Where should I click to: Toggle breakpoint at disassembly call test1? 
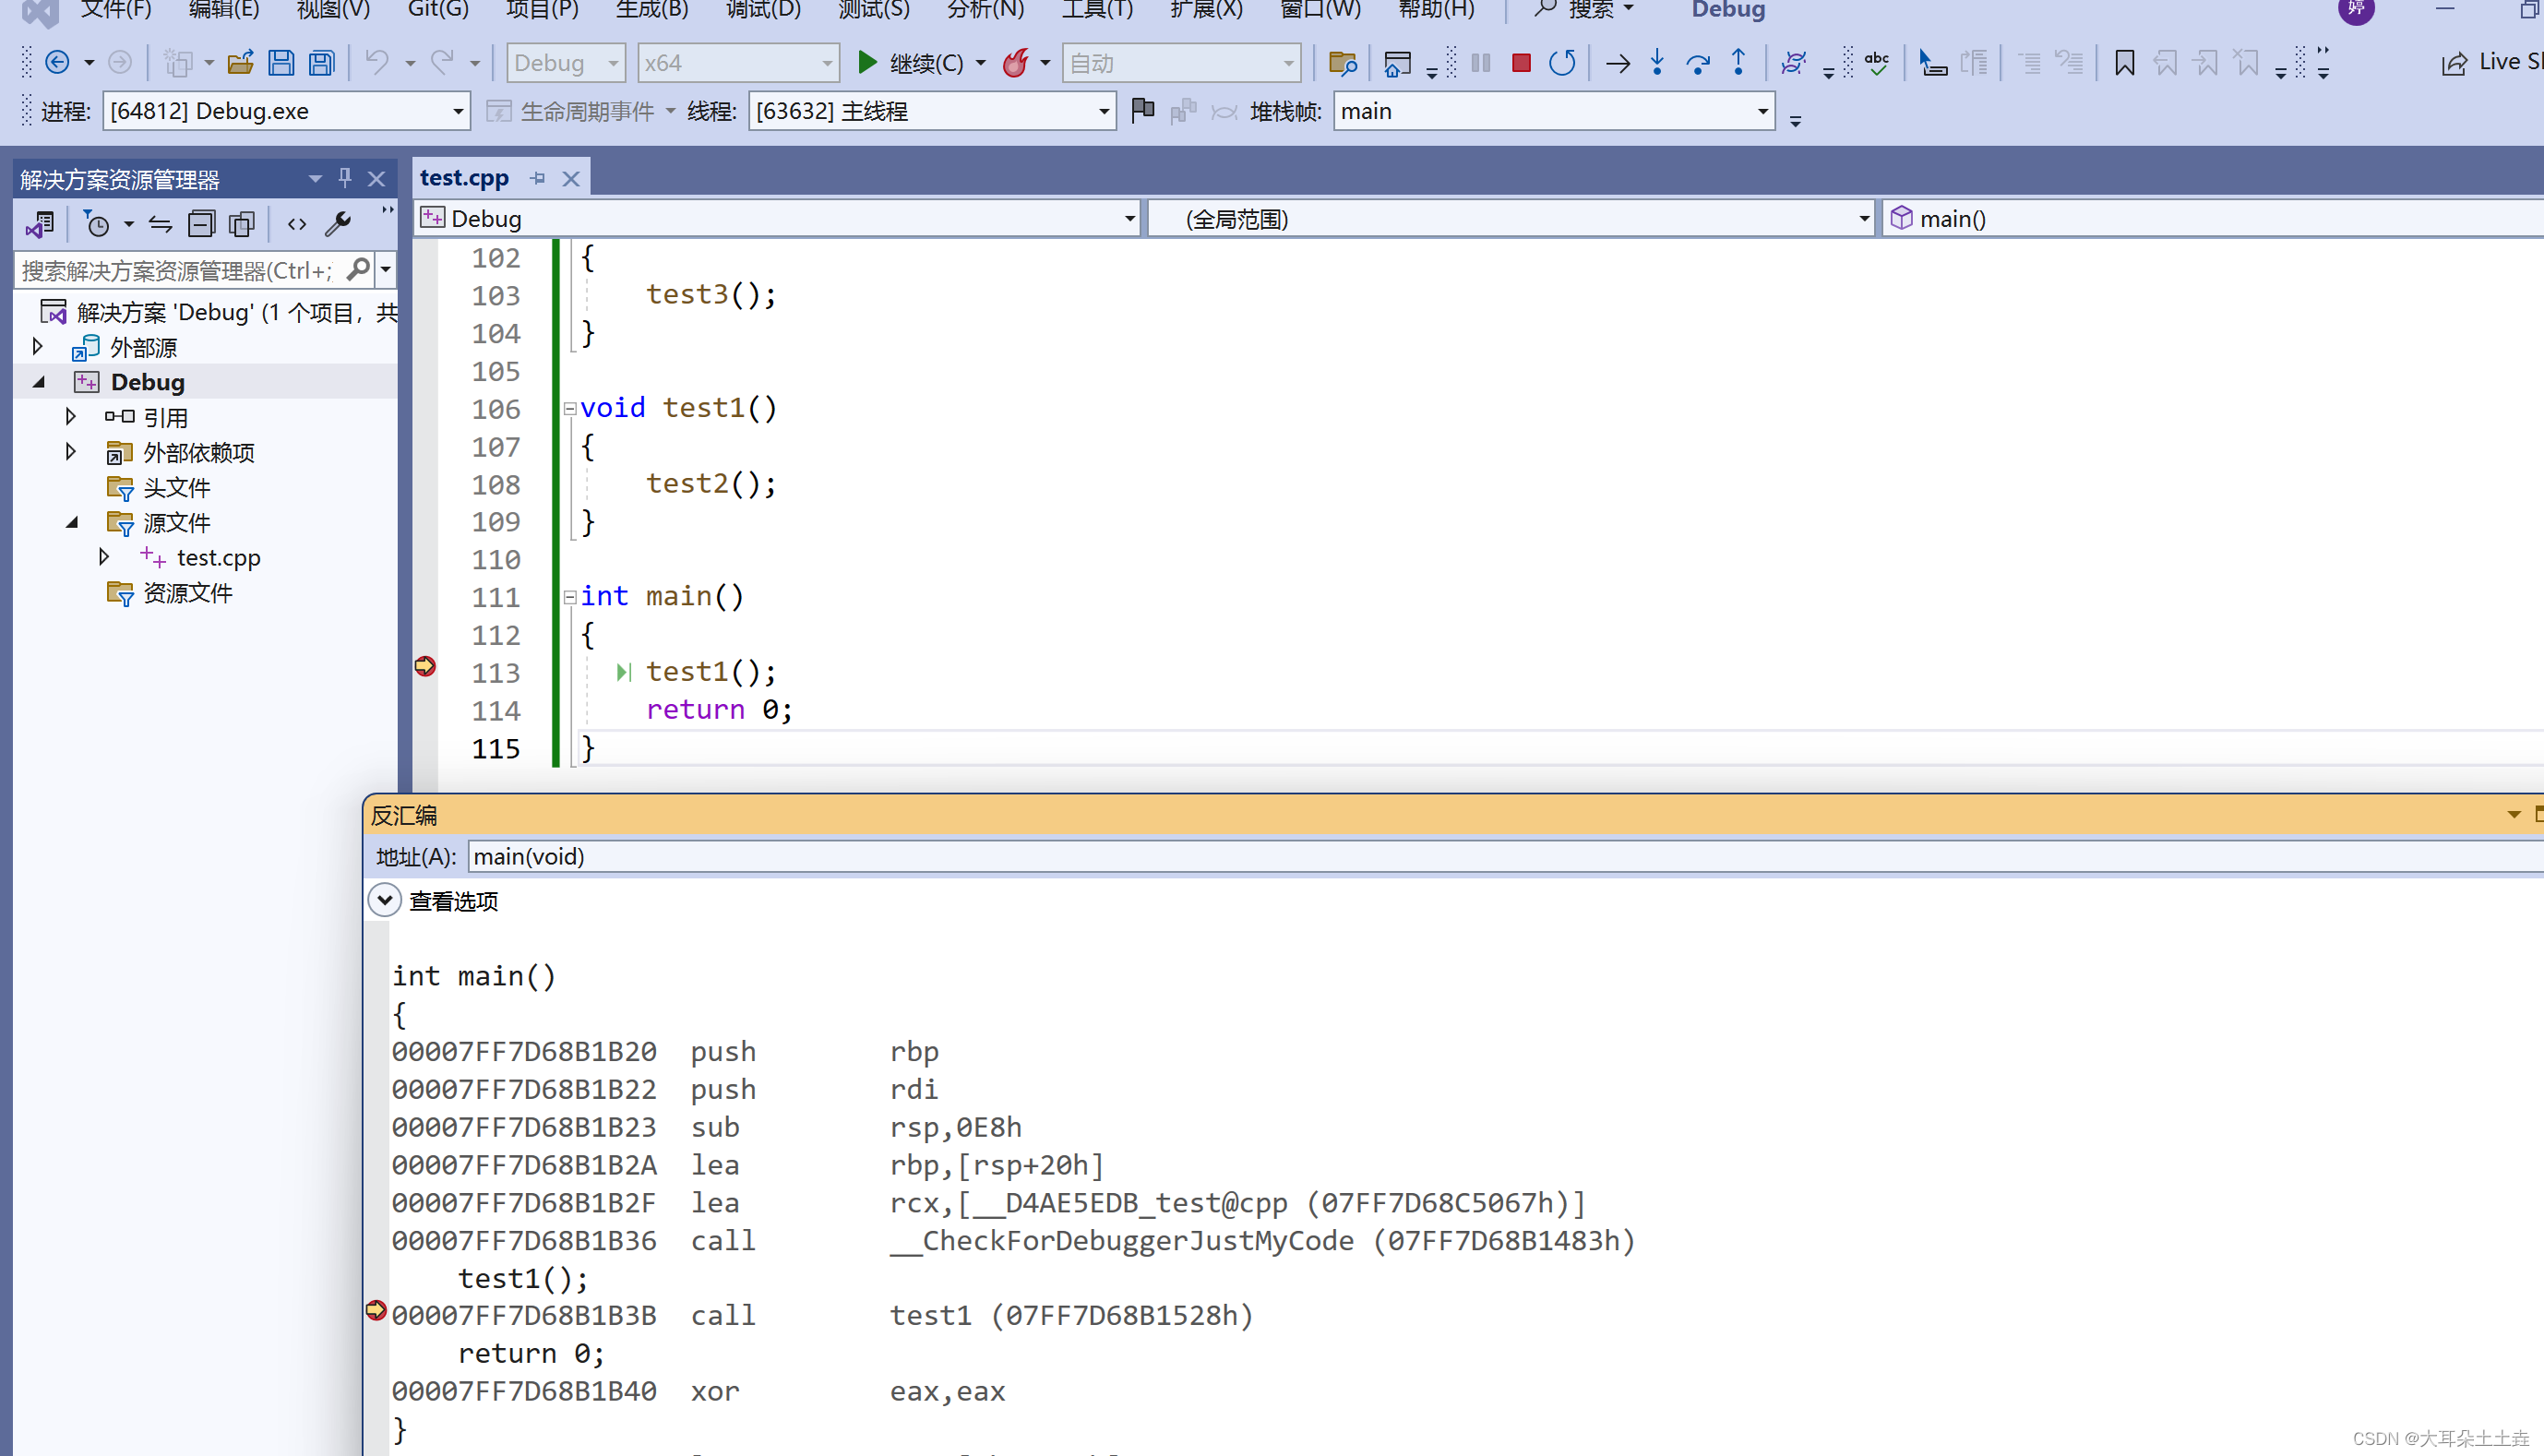376,1311
